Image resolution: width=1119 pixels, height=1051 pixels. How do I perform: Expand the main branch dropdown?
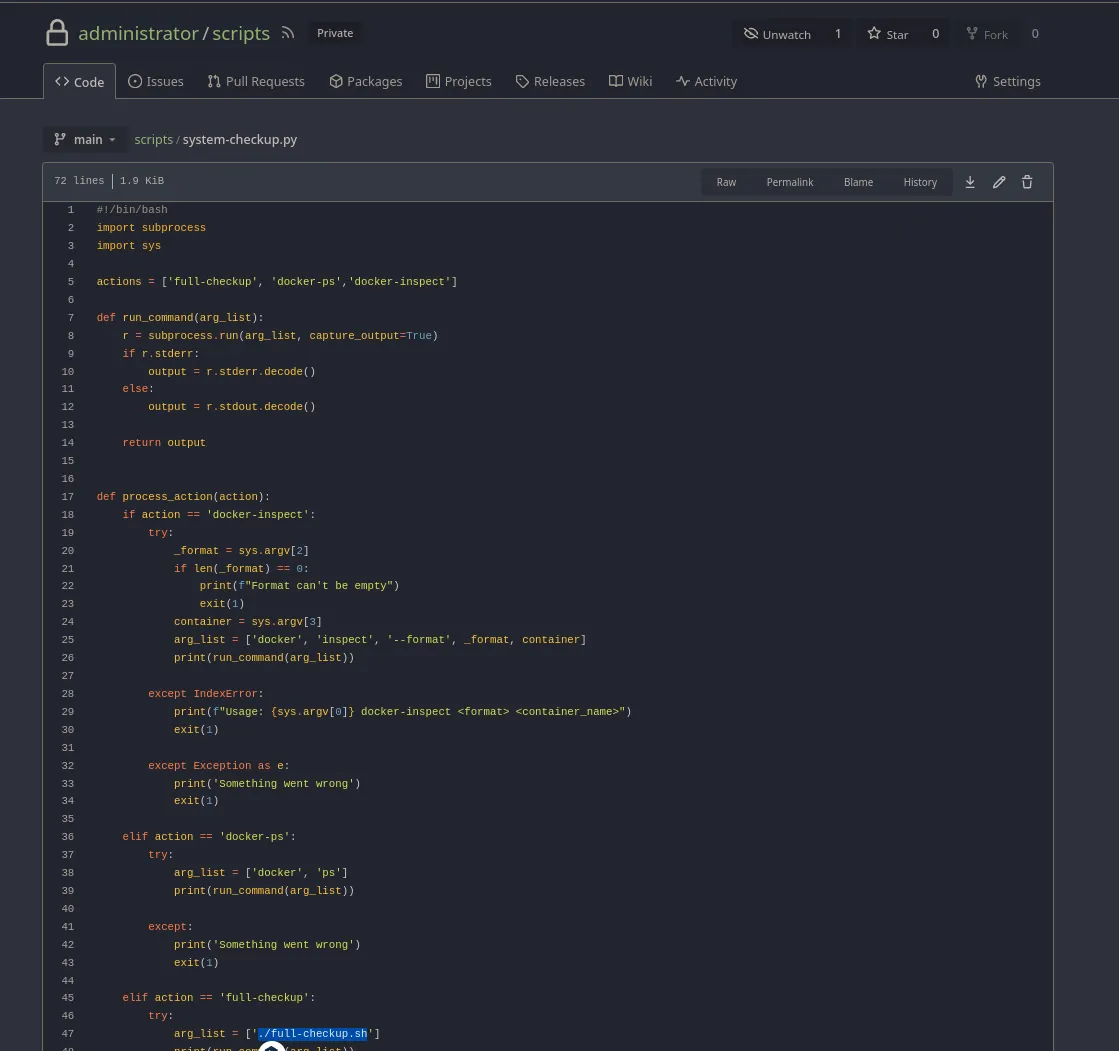coord(86,139)
